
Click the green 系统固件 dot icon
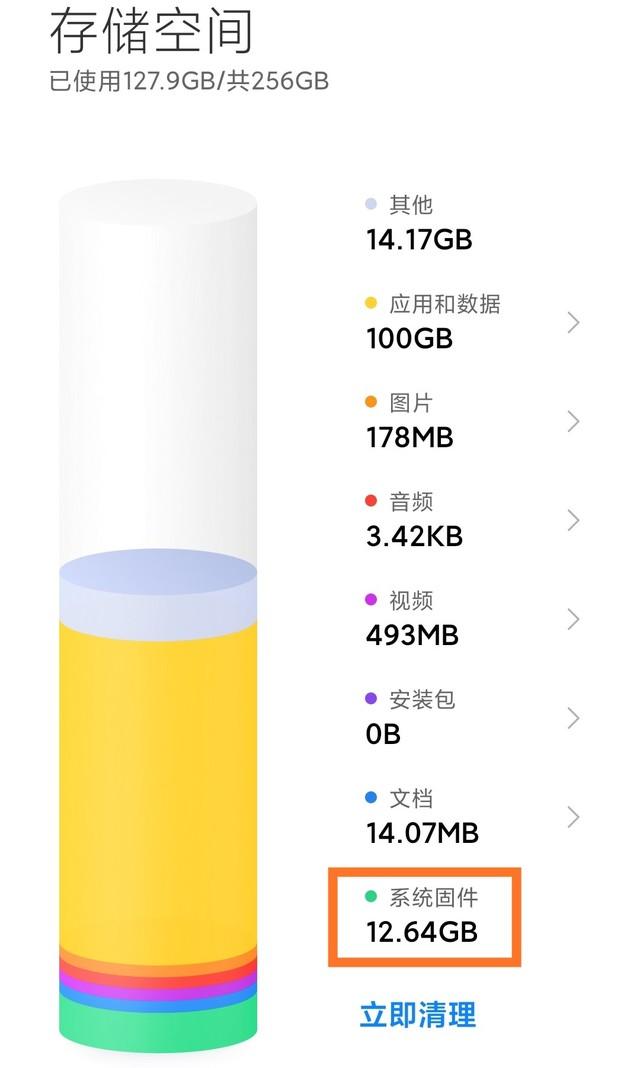pyautogui.click(x=371, y=897)
